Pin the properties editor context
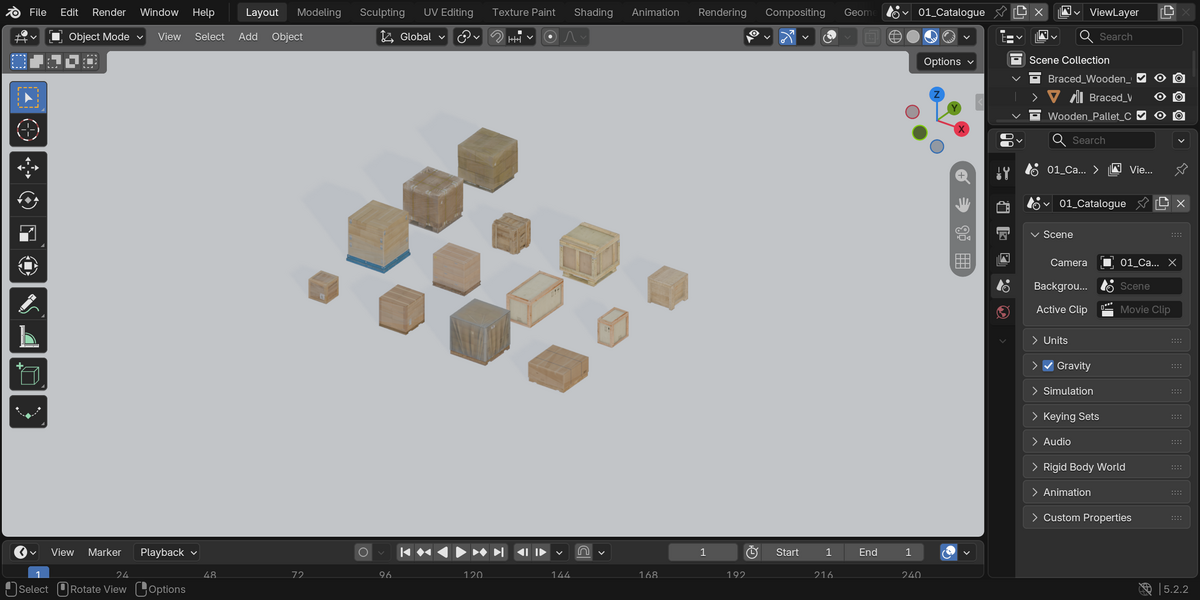This screenshot has width=1200, height=600. pos(1181,170)
